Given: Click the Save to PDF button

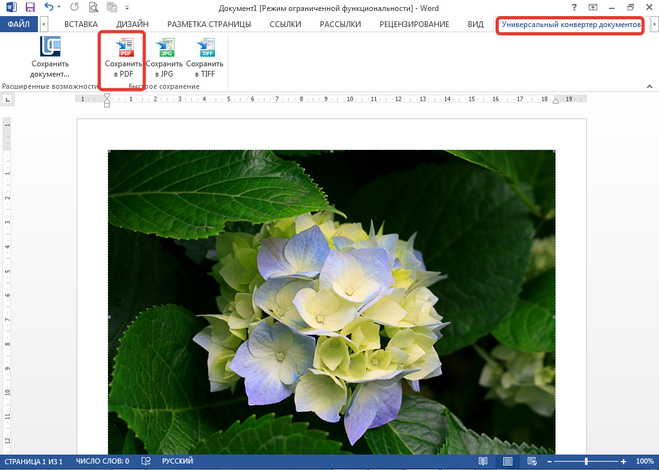Looking at the screenshot, I should pyautogui.click(x=123, y=58).
